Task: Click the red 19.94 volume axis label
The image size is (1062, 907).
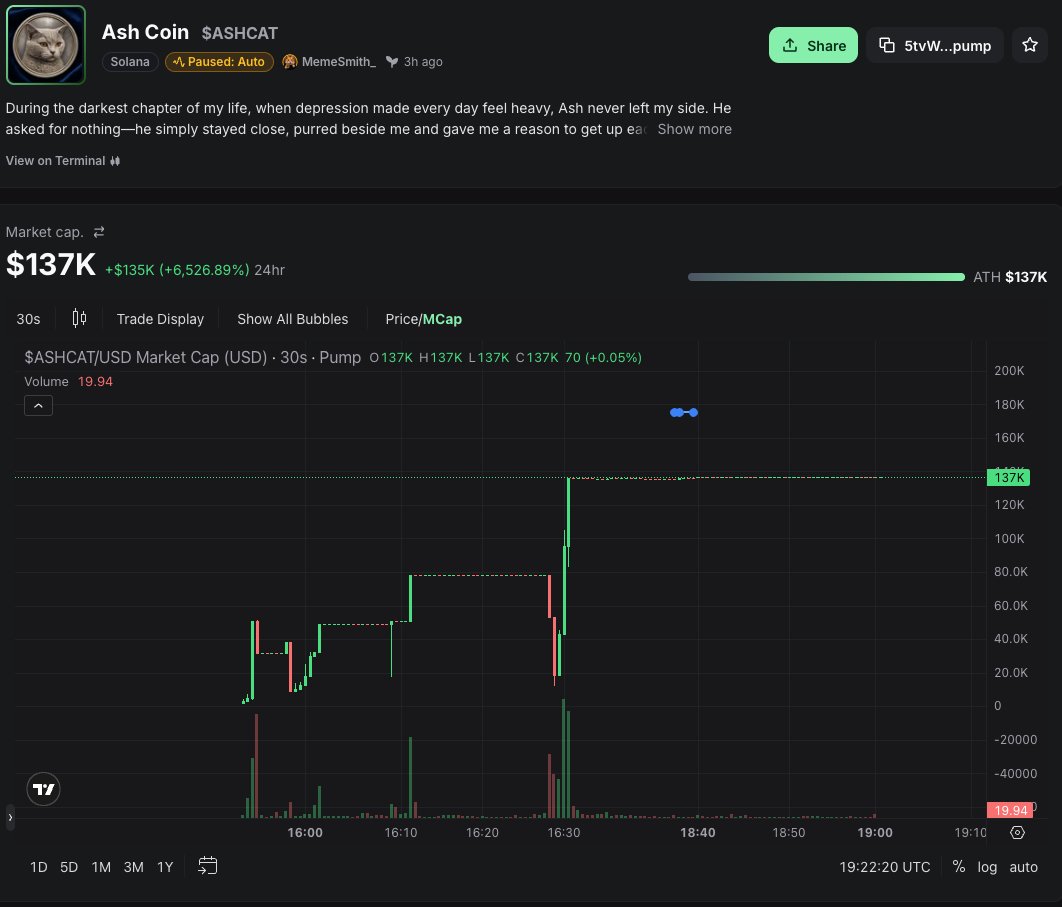Action: pyautogui.click(x=1010, y=810)
